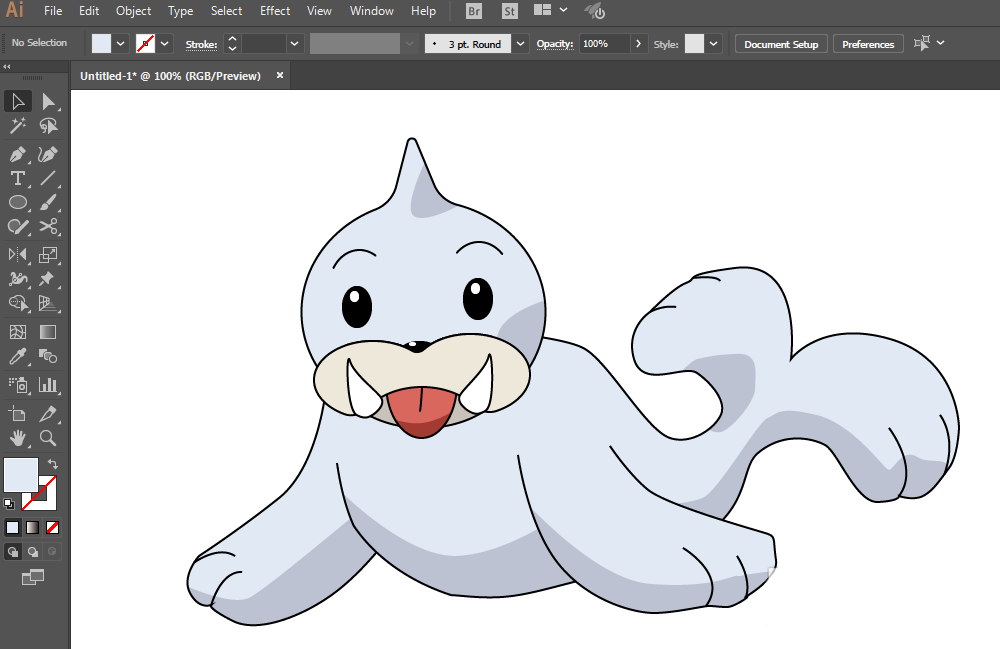
Task: Pick the Magic Wand tool
Action: [18, 126]
